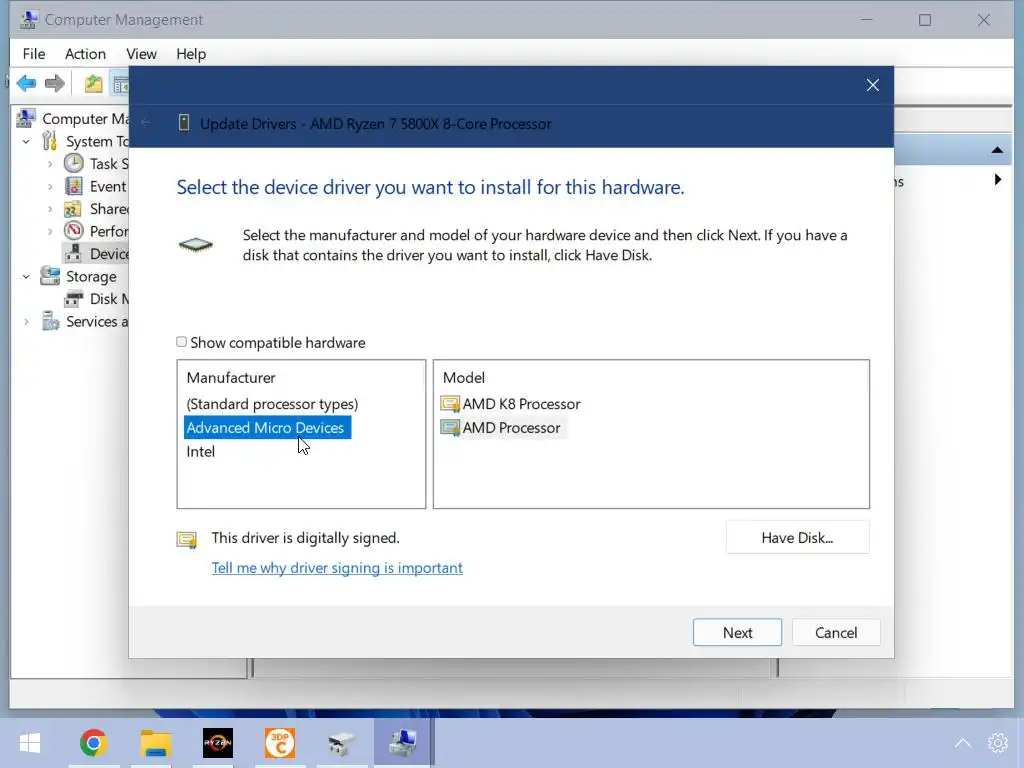
Task: Click the back arrow in Update Drivers dialog
Action: [x=146, y=122]
